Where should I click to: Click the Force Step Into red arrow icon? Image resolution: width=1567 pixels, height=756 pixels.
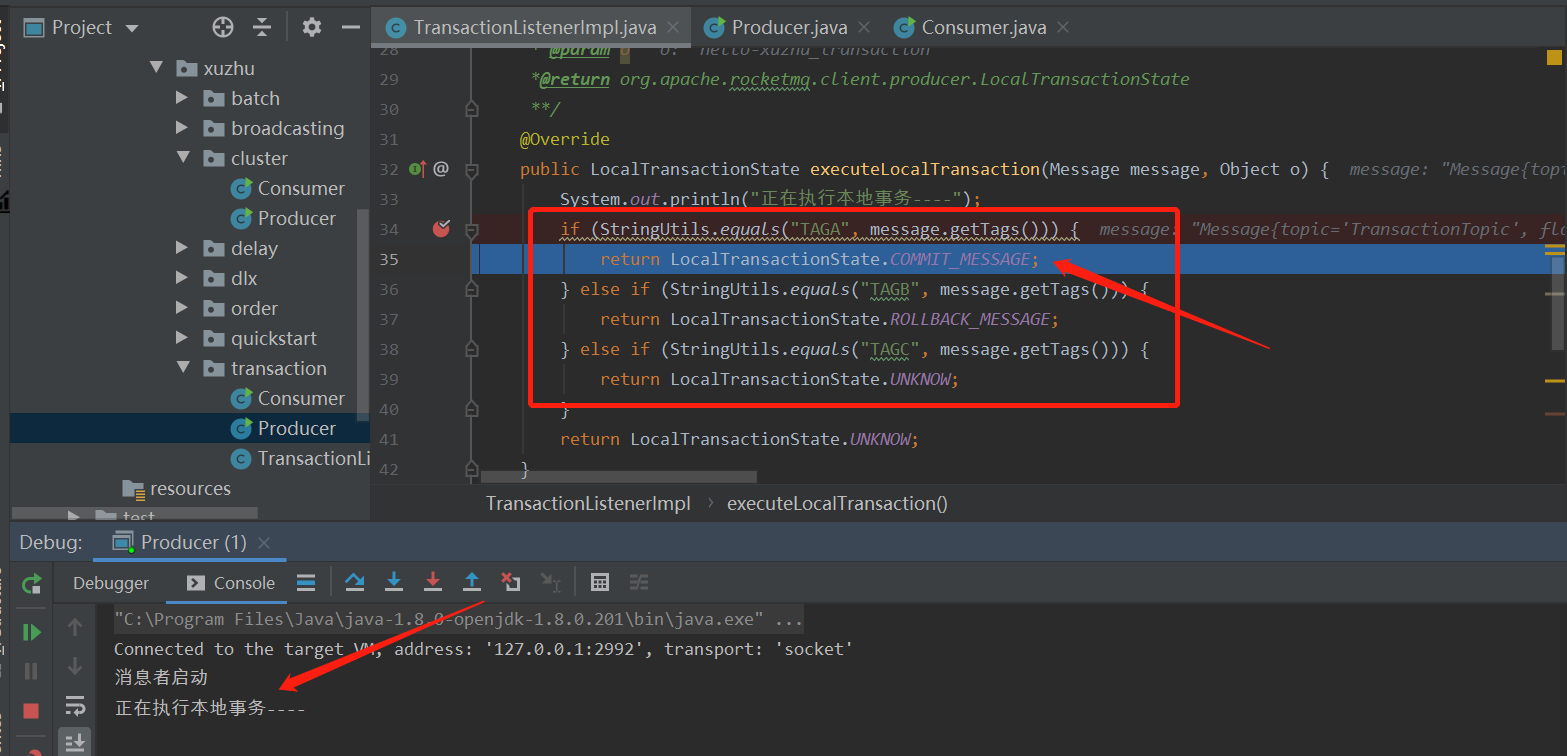tap(433, 582)
